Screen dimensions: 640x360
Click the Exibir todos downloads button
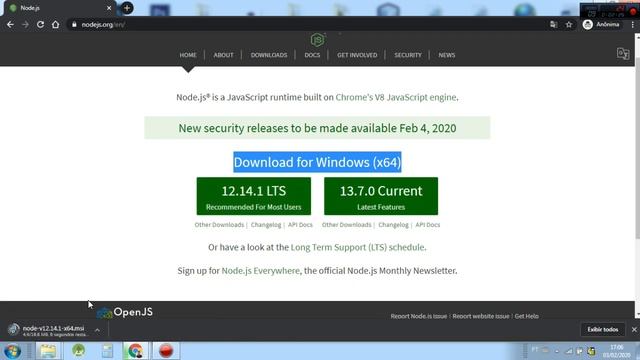point(602,329)
